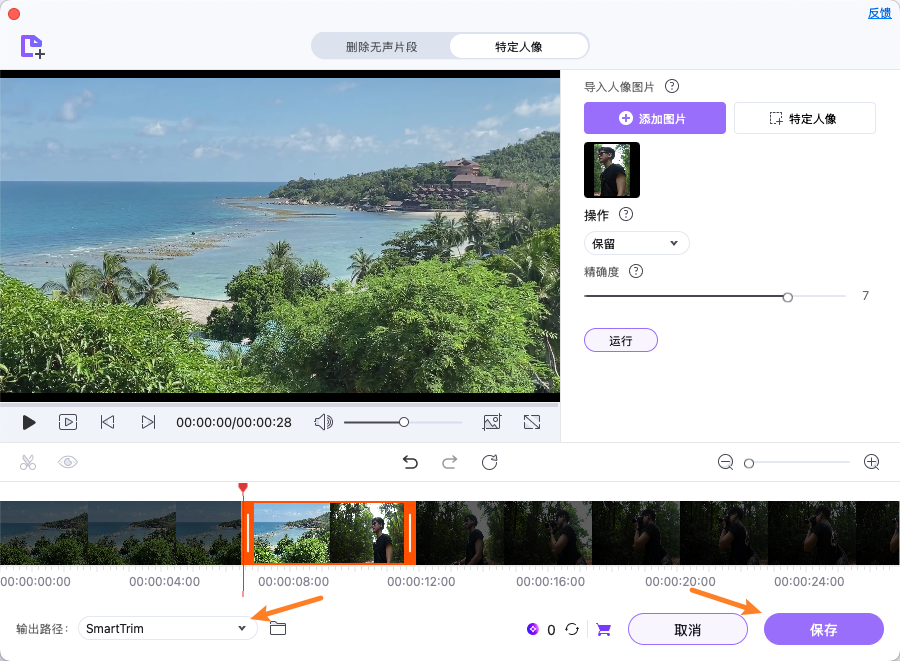Click the redo icon above the timeline
The image size is (900, 661).
pos(449,462)
